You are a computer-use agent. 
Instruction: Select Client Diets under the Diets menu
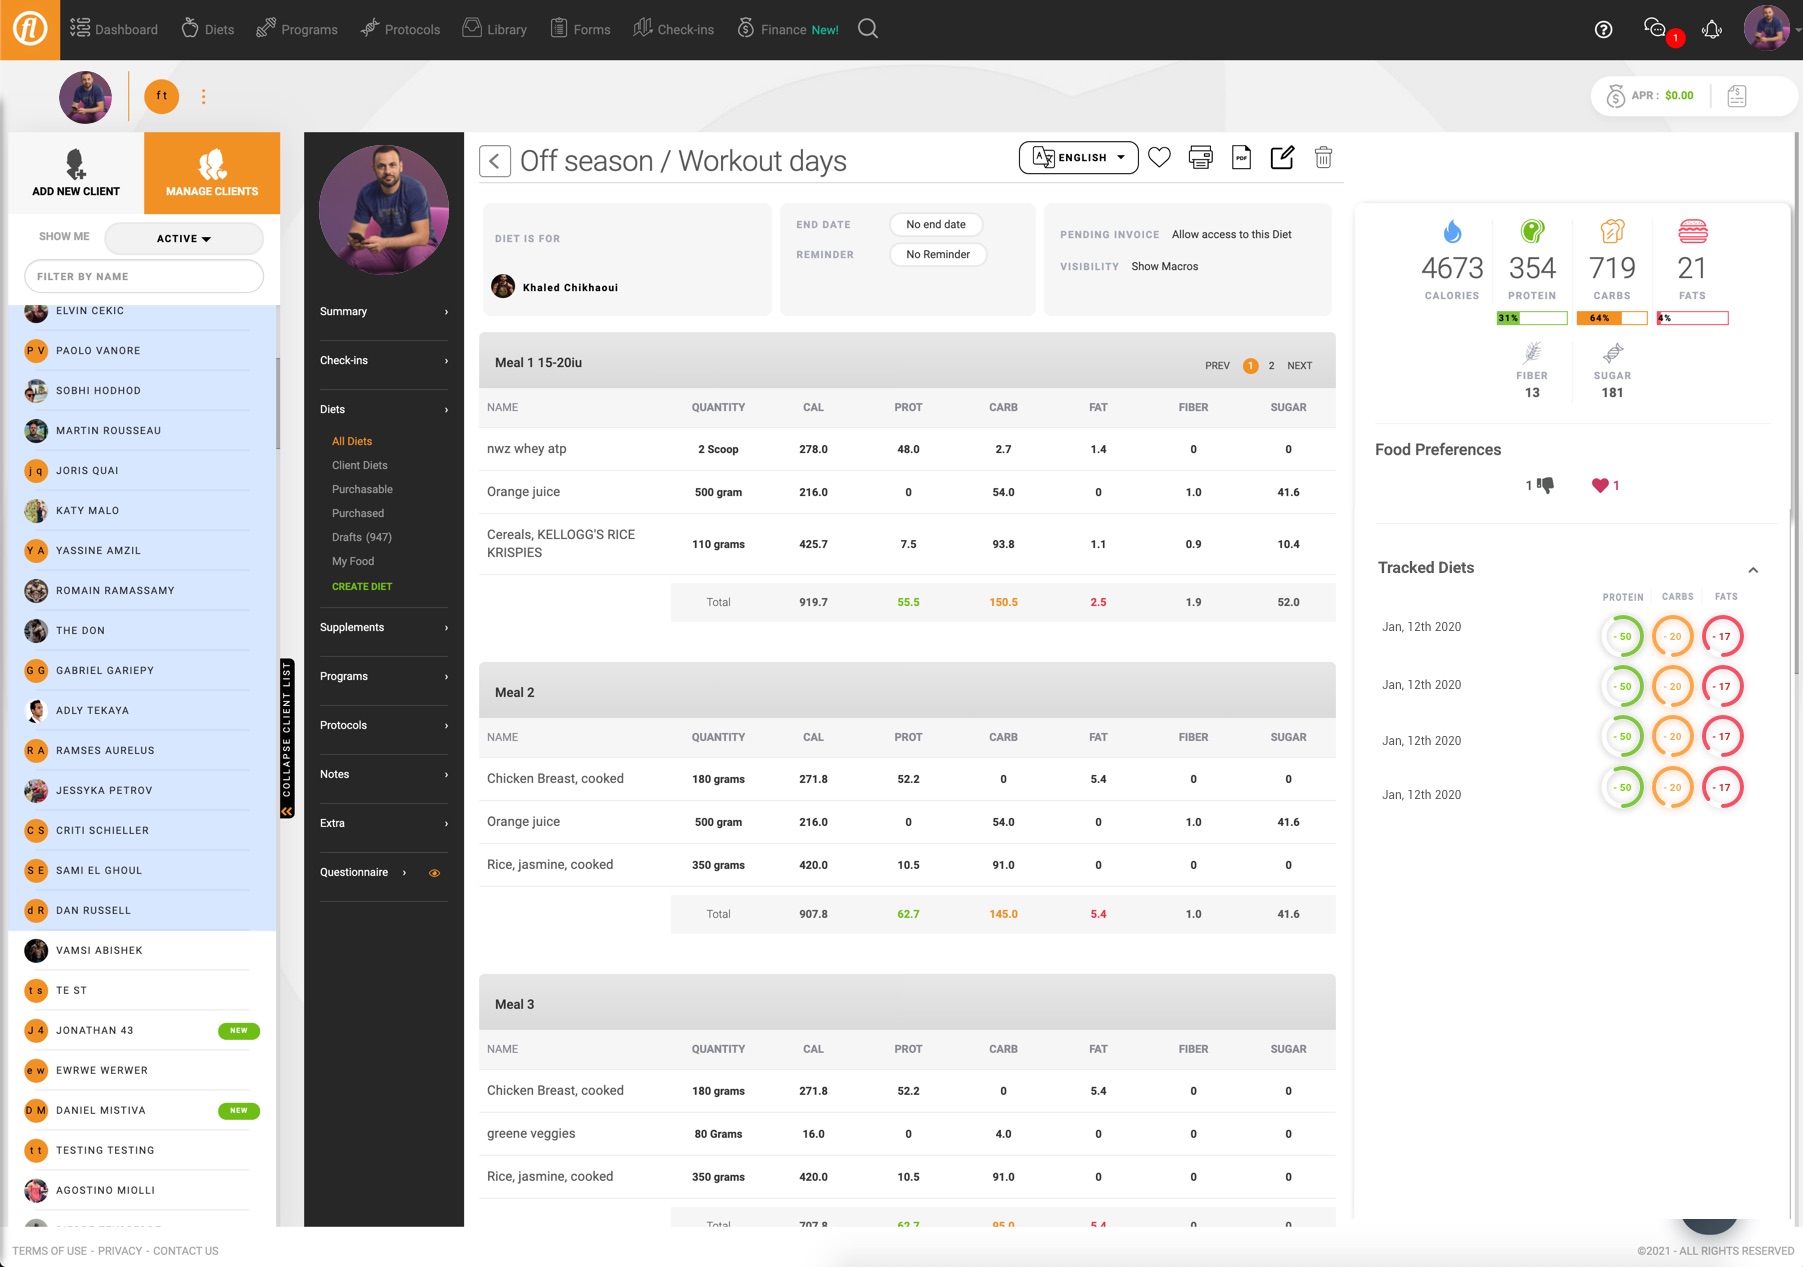click(358, 465)
